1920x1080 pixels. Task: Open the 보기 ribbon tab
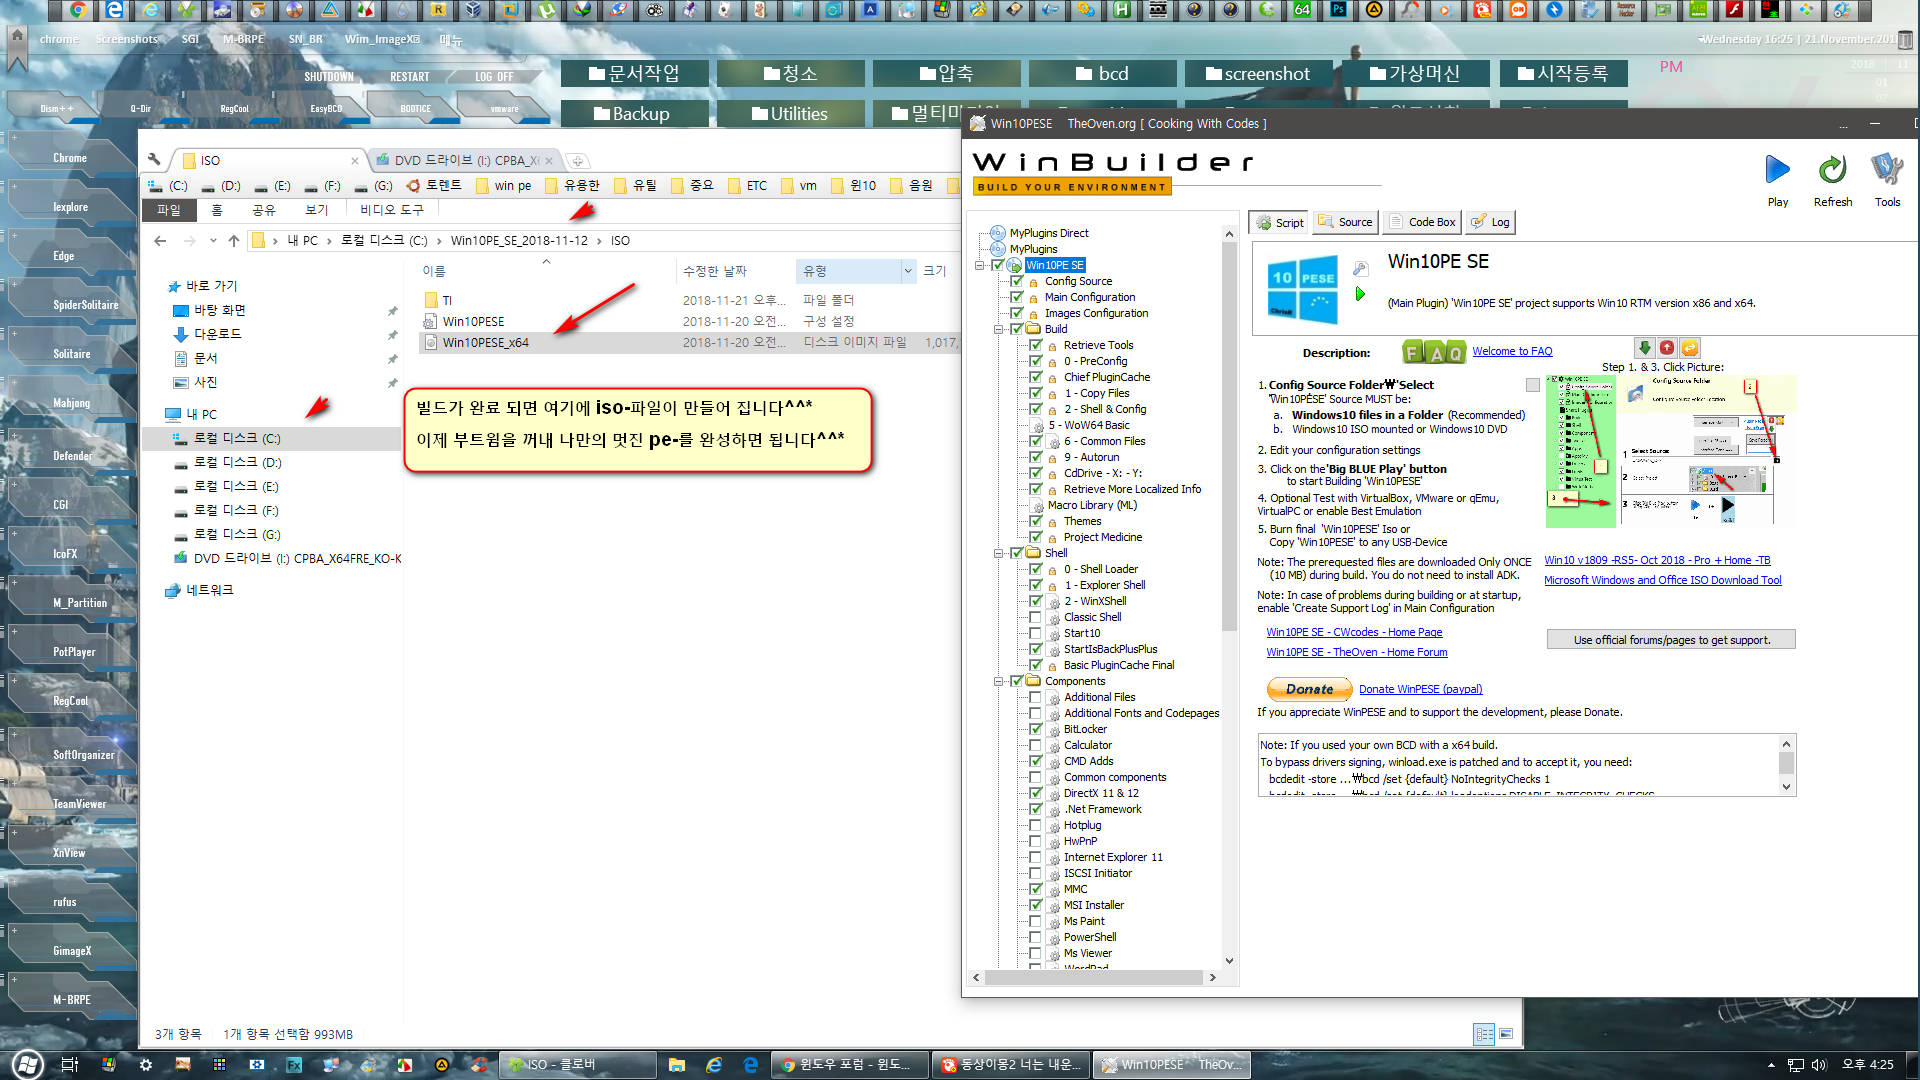coord(317,210)
